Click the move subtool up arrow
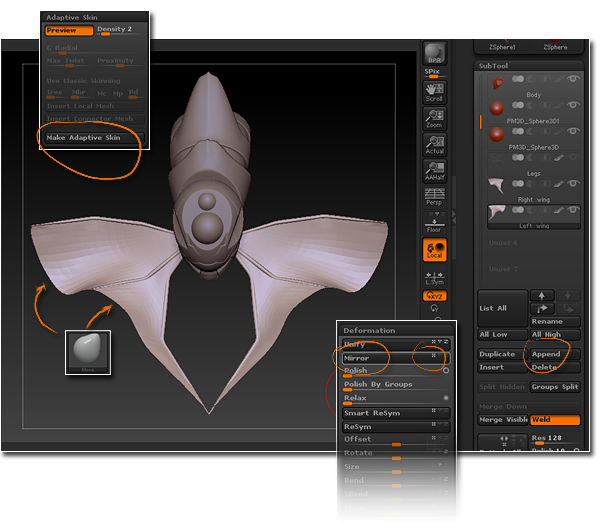Screen dimensions: 600x524 pos(541,295)
